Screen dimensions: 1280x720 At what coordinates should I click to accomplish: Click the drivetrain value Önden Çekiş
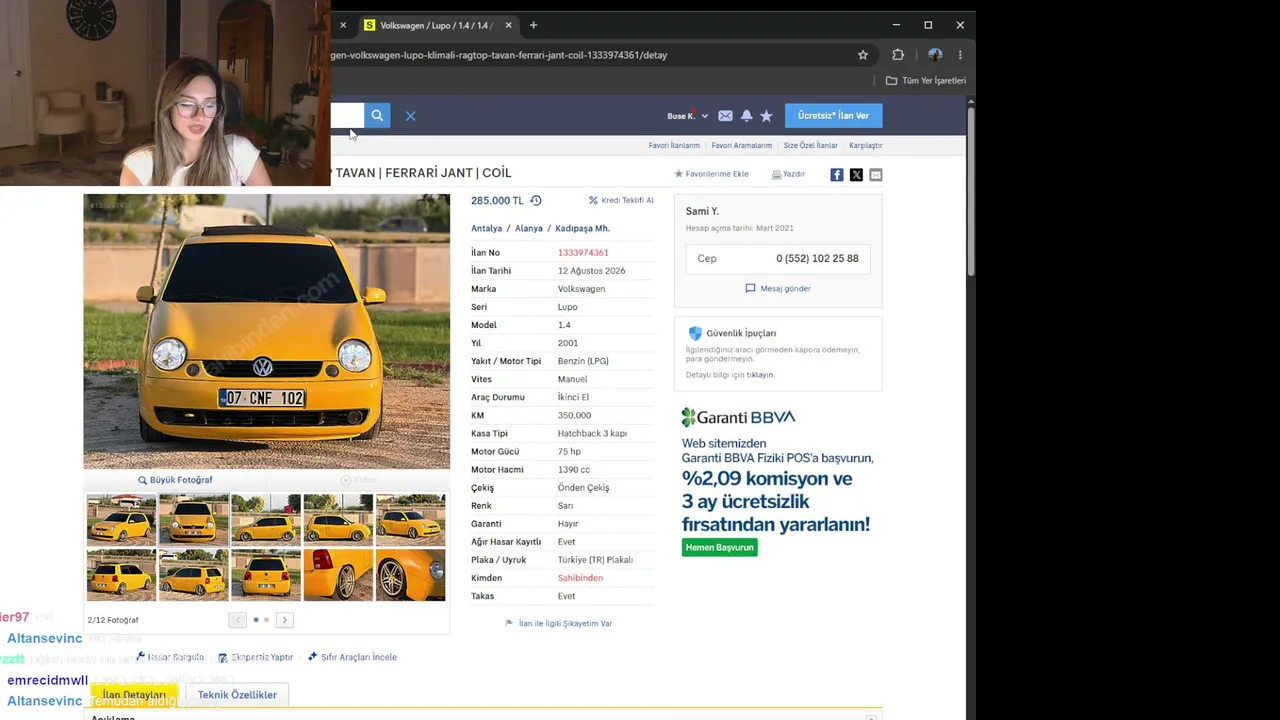tap(583, 488)
